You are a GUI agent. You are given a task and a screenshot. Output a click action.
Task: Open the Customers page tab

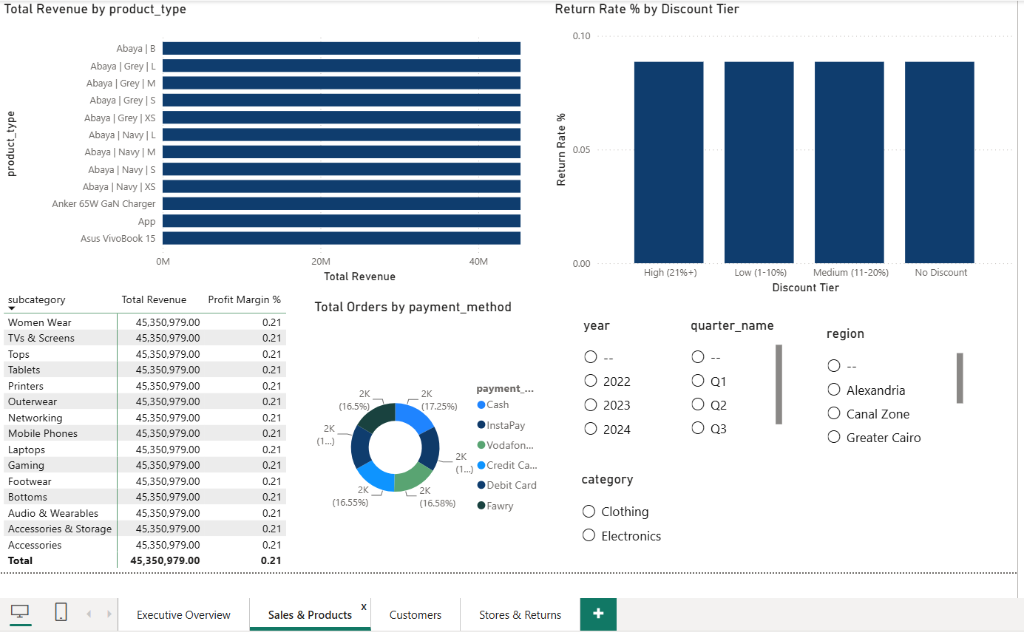tap(415, 615)
